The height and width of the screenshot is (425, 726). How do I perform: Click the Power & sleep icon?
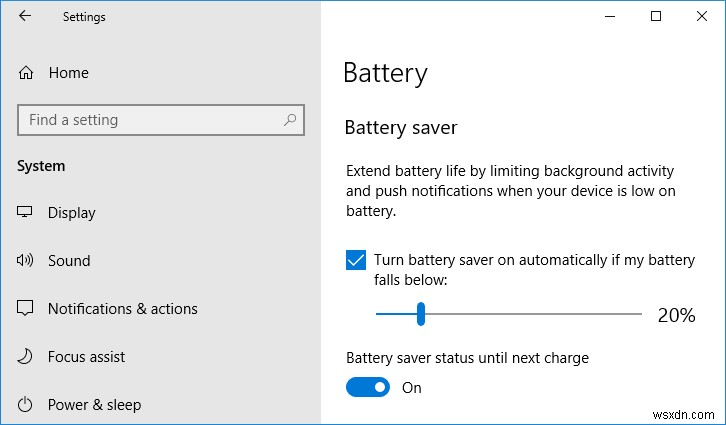[x=26, y=404]
